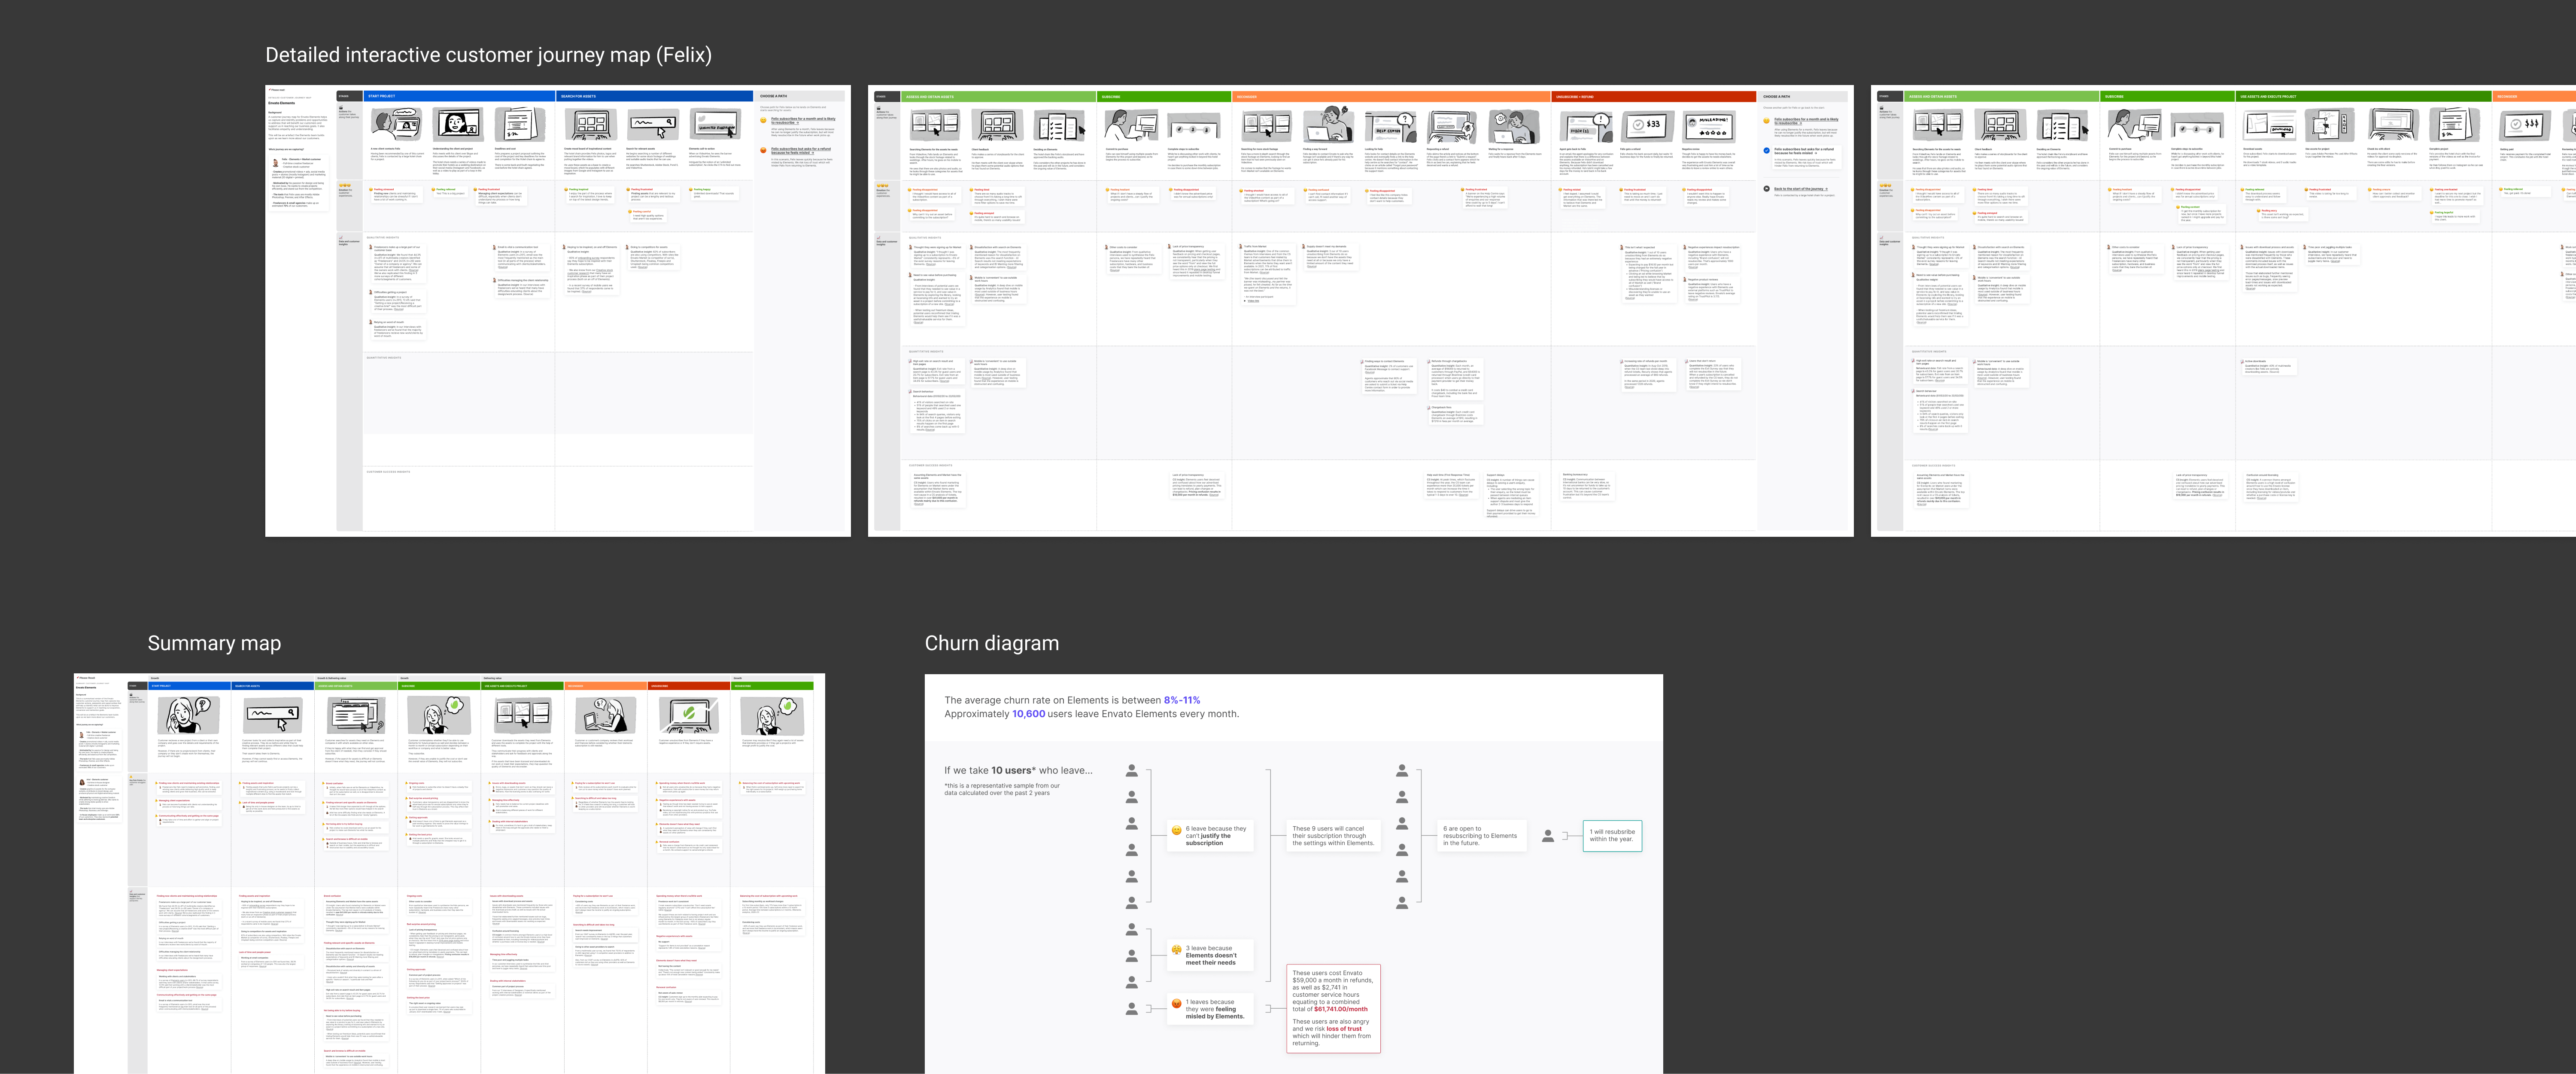Image resolution: width=2576 pixels, height=1074 pixels.
Task: Click 'Search for relevant assets' search bar illustration
Action: pyautogui.click(x=653, y=125)
